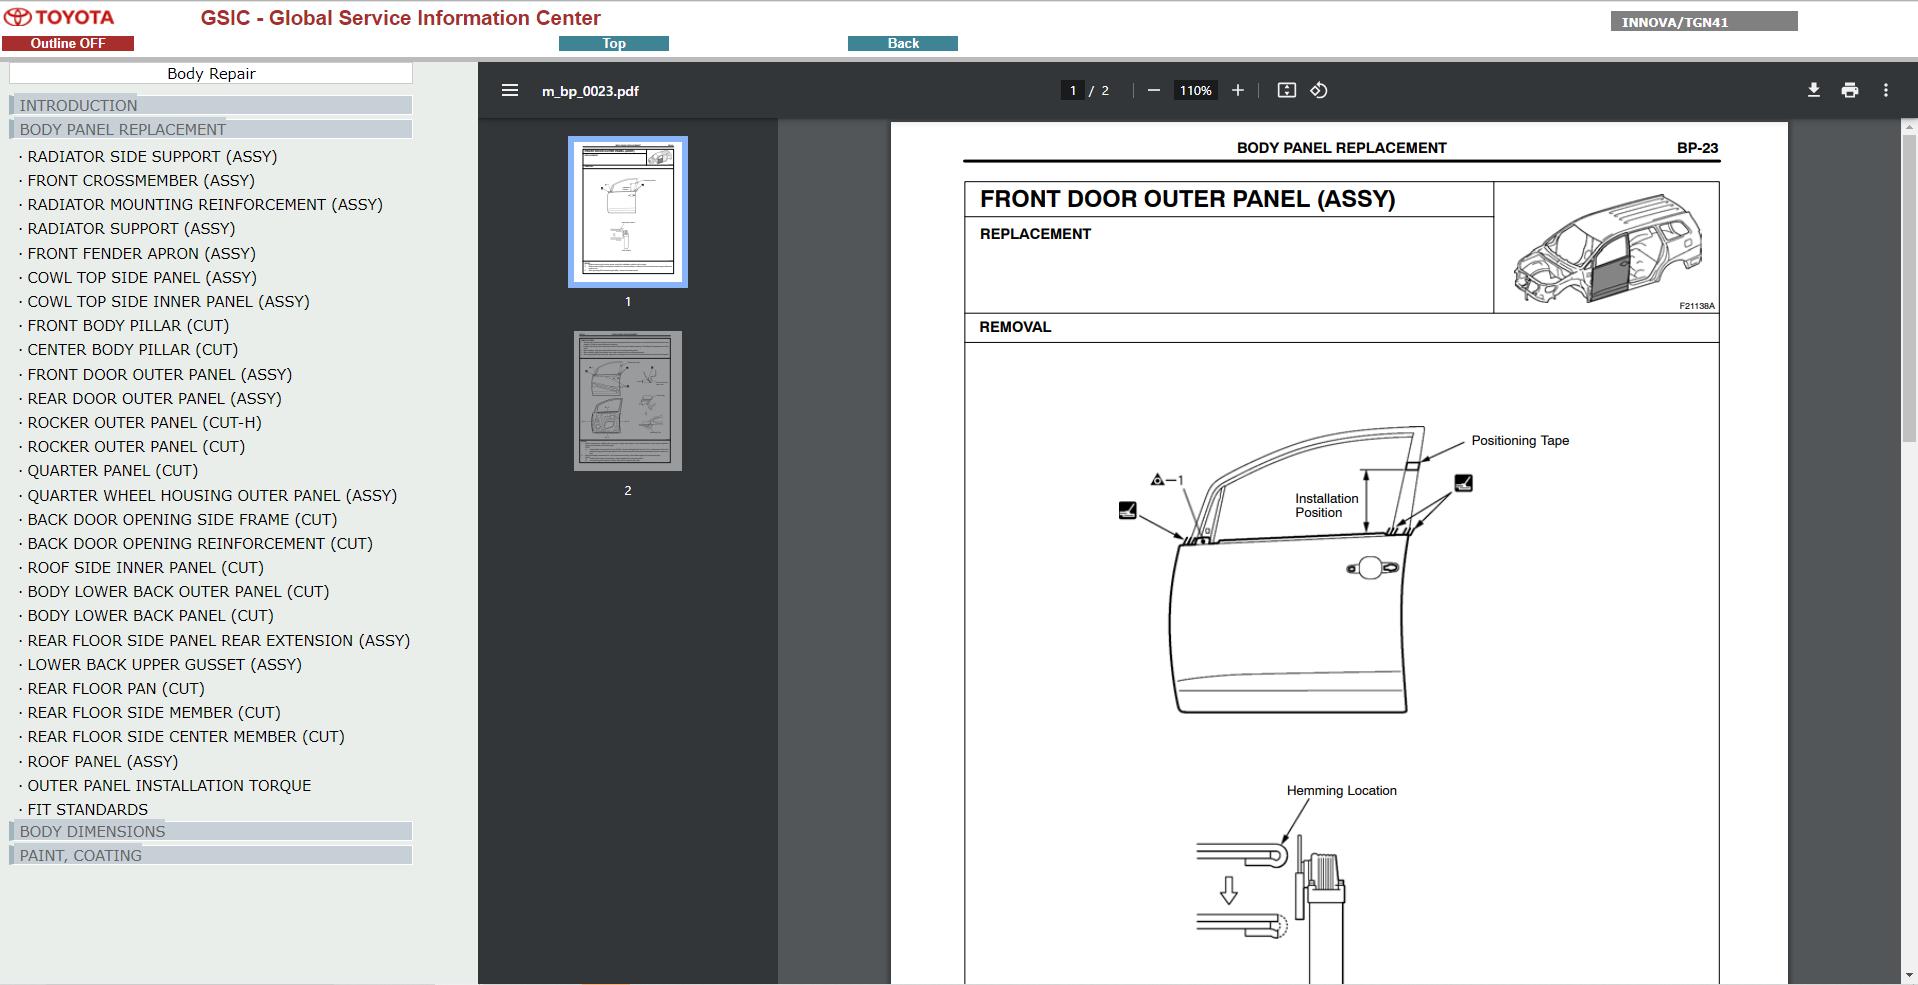
Task: Open BODY LOWER BACK OUTER PANEL (CUT)
Action: (x=178, y=591)
